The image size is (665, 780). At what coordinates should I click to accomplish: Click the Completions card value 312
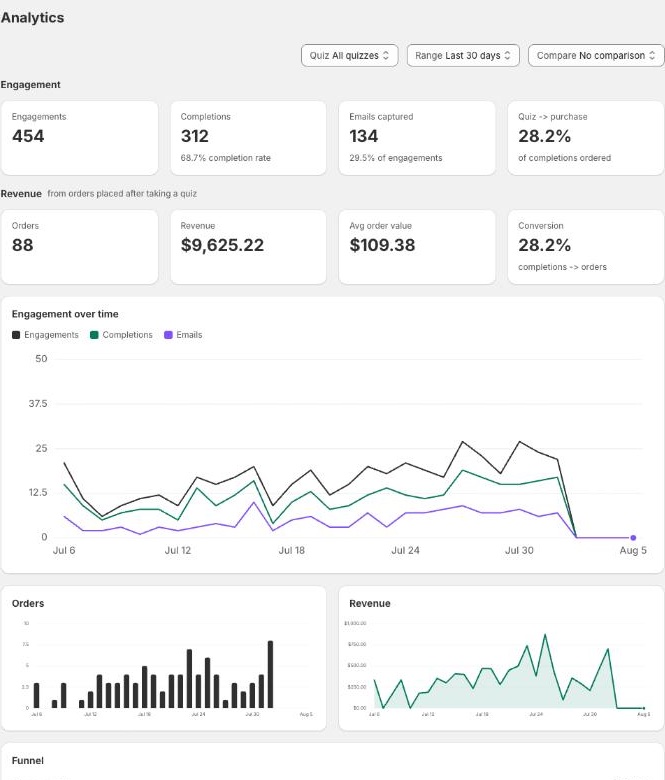[x=194, y=136]
